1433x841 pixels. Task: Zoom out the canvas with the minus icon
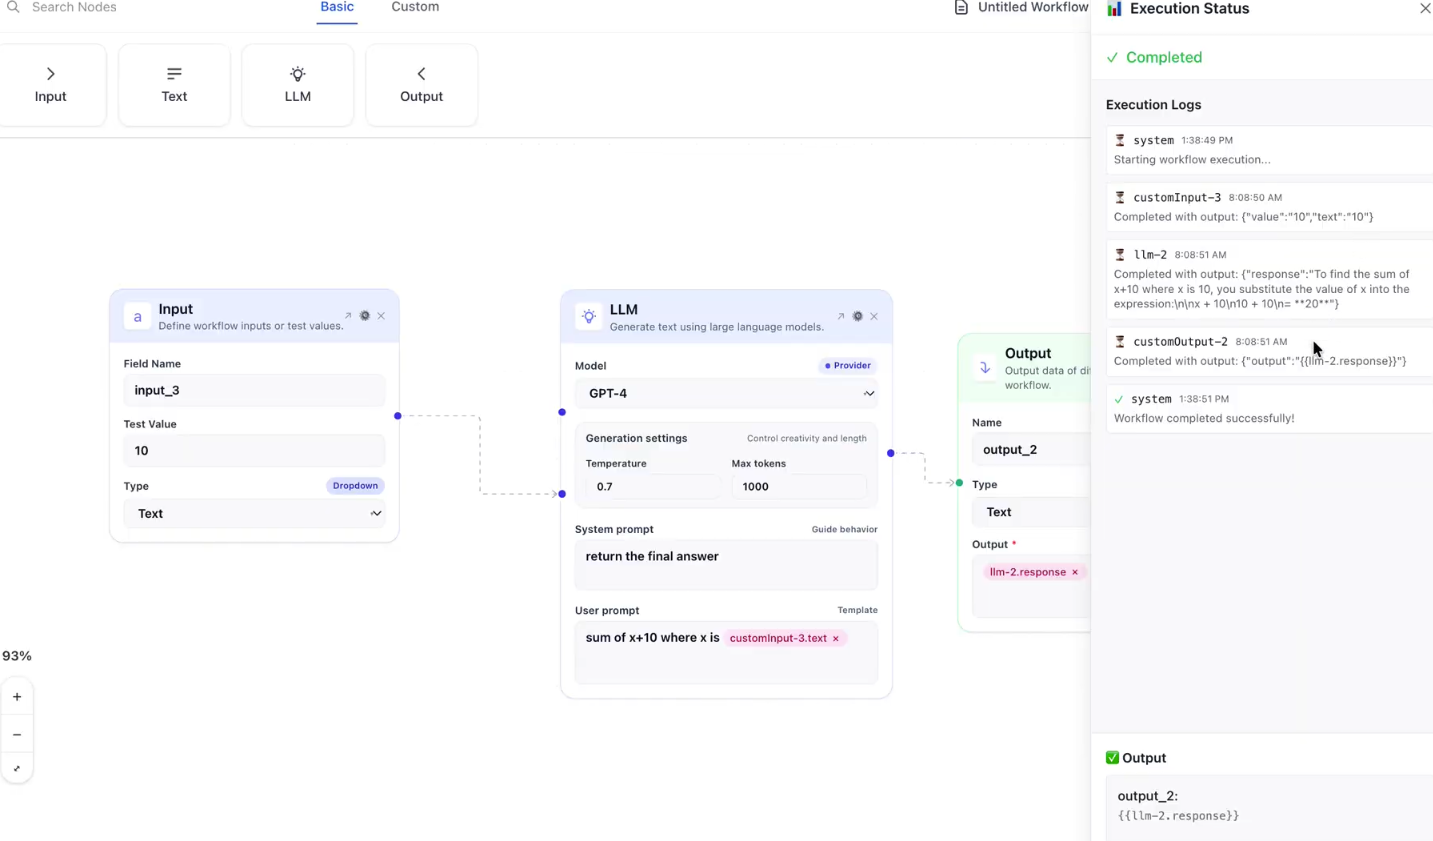(17, 735)
